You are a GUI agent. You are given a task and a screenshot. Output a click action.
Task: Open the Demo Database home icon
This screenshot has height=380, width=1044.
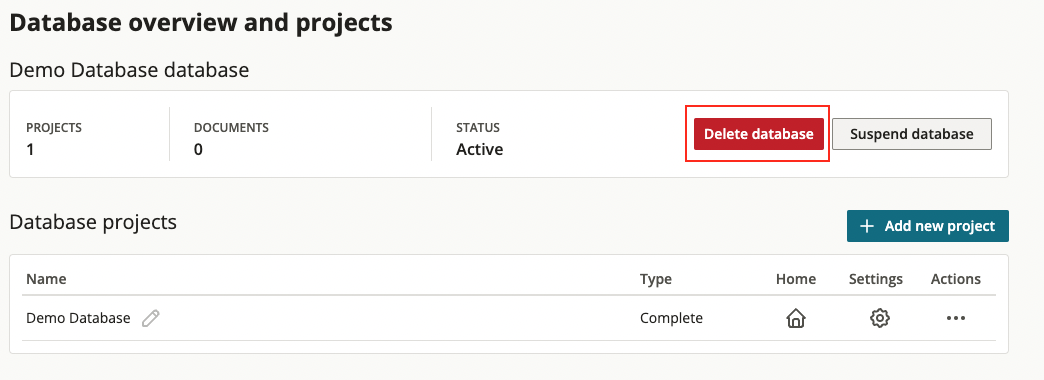tap(796, 319)
